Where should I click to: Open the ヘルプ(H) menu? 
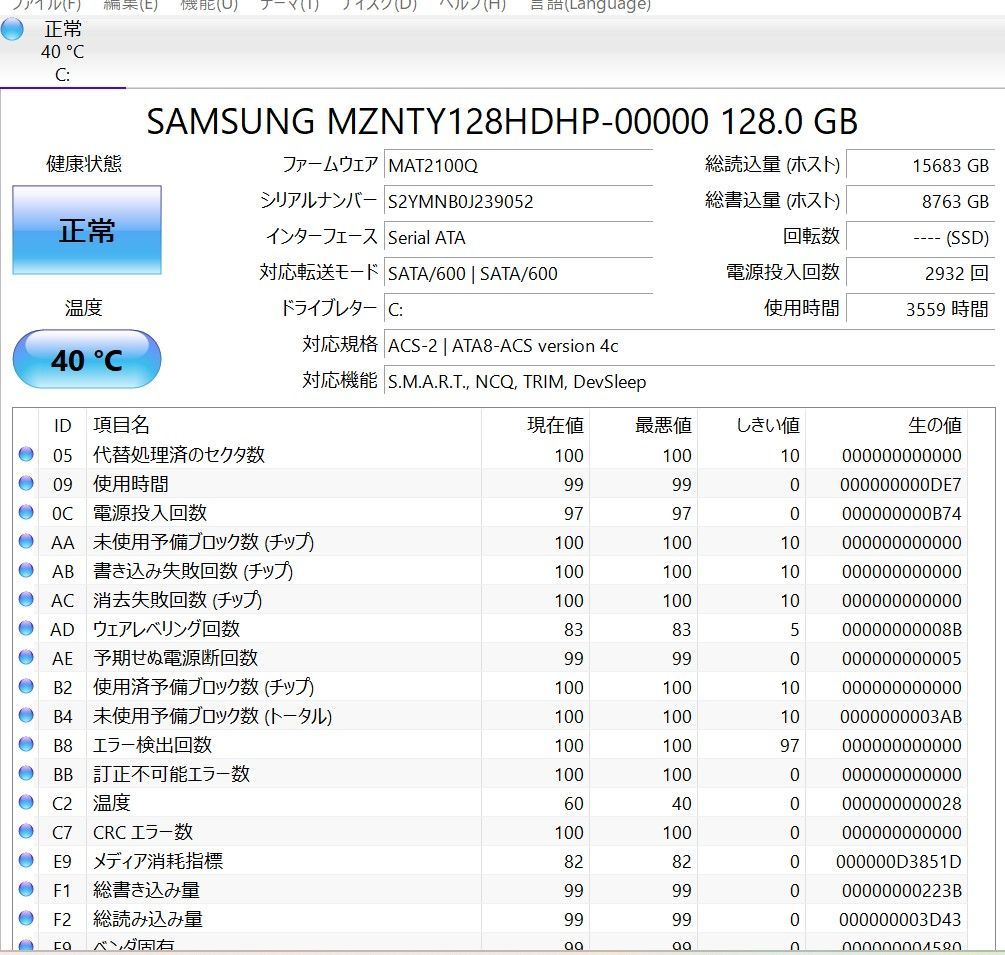(x=472, y=5)
